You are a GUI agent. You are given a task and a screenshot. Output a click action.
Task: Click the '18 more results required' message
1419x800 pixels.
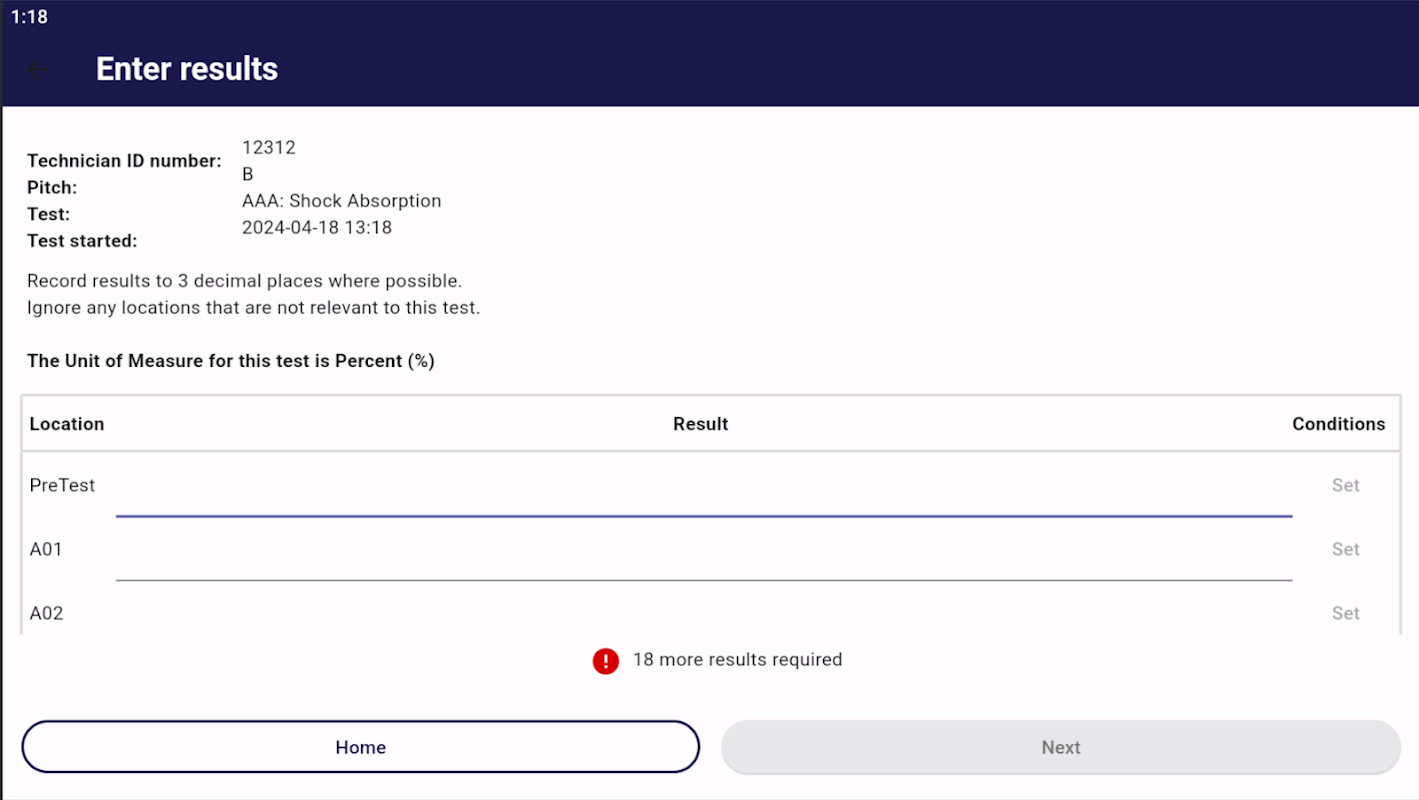pyautogui.click(x=737, y=660)
